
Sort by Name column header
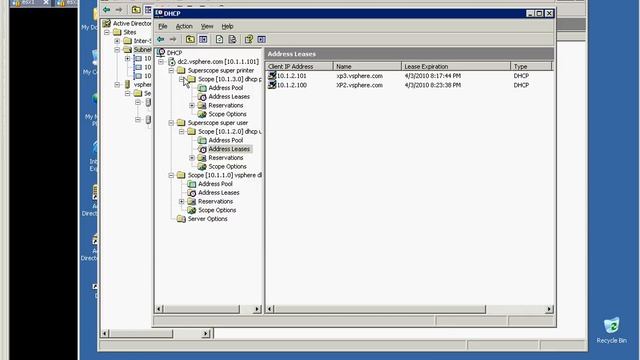[367, 66]
